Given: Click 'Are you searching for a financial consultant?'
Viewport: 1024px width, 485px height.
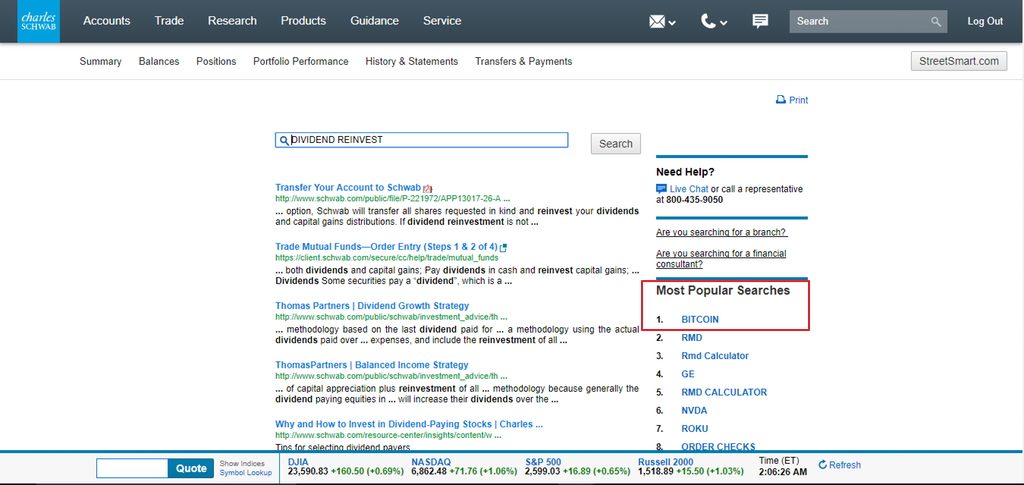Looking at the screenshot, I should [721, 258].
